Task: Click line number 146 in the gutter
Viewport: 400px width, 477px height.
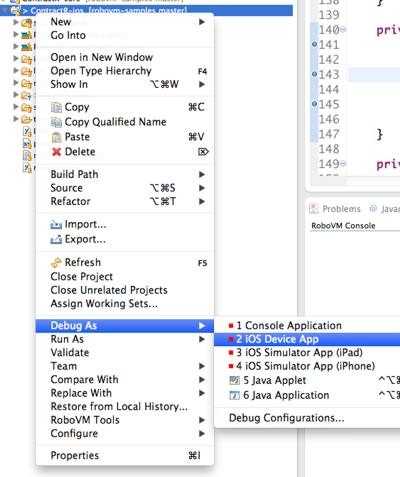Action: 329,119
